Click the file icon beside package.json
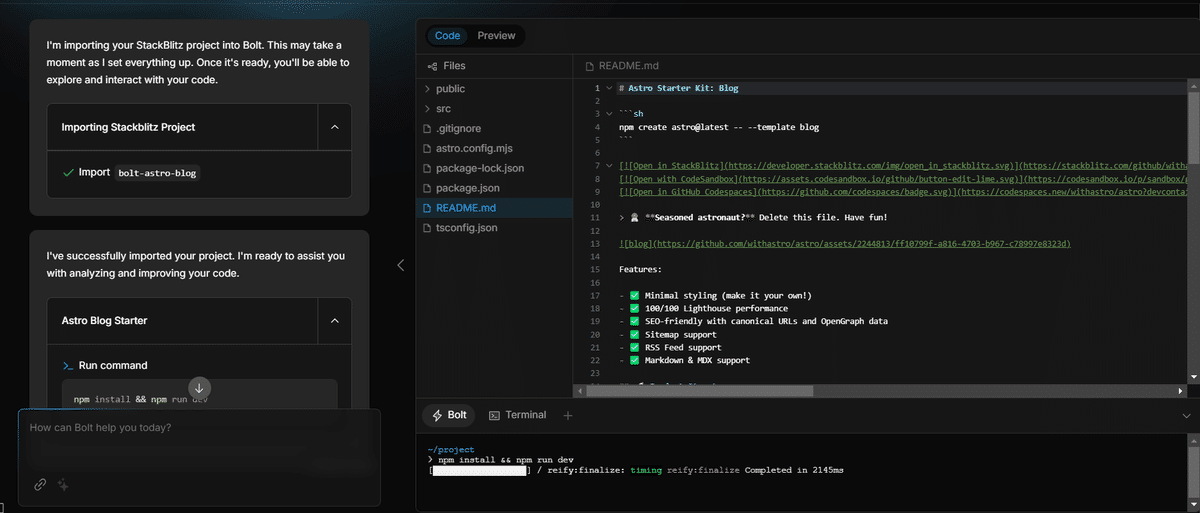This screenshot has height=513, width=1200. (x=427, y=188)
